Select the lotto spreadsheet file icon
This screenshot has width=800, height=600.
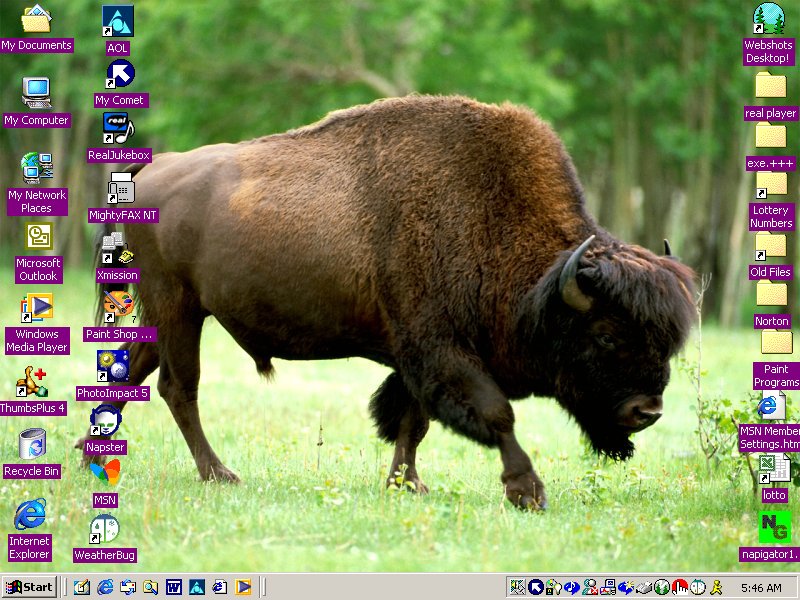coord(773,469)
